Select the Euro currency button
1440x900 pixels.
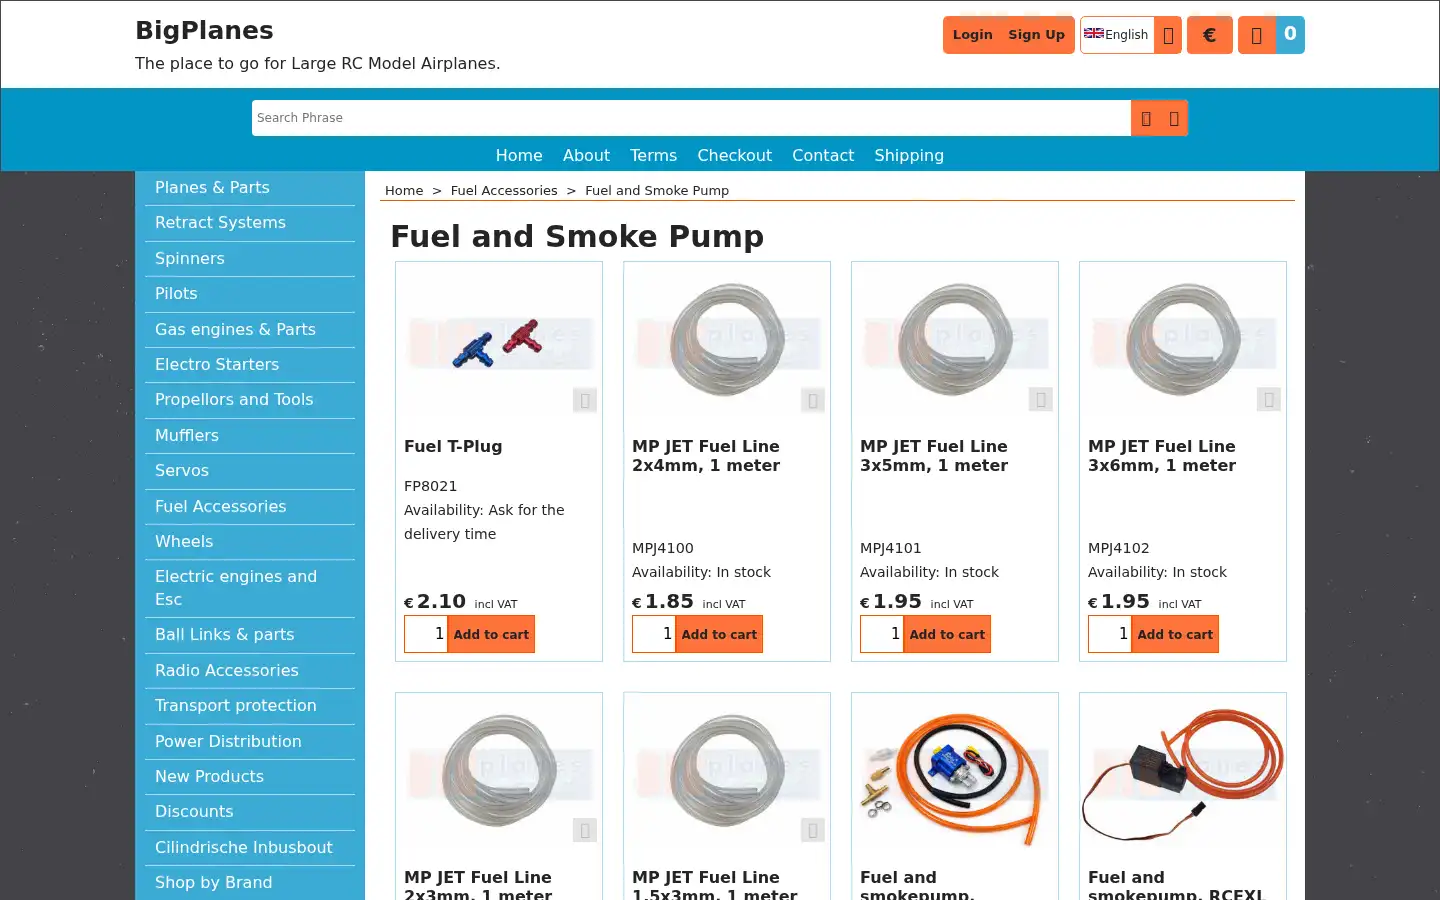click(x=1209, y=35)
